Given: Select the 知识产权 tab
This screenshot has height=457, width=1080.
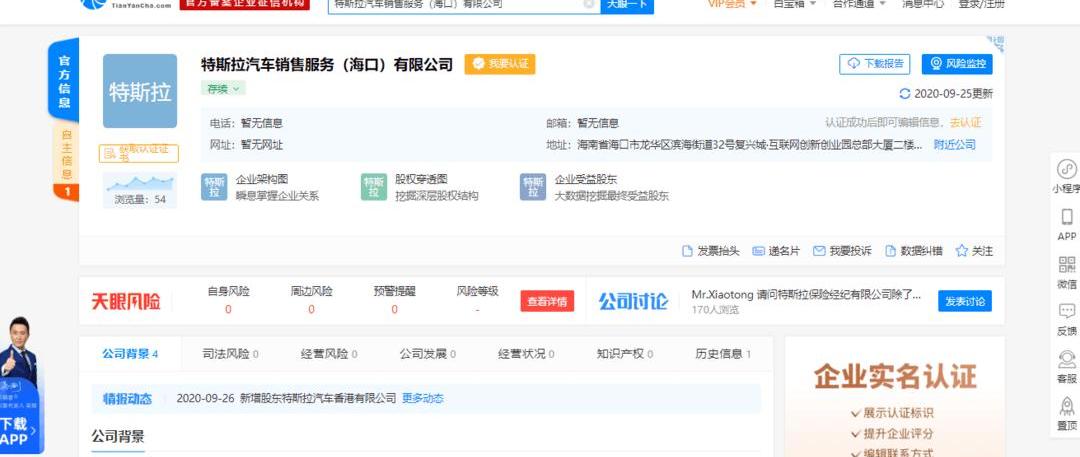Looking at the screenshot, I should [x=625, y=354].
